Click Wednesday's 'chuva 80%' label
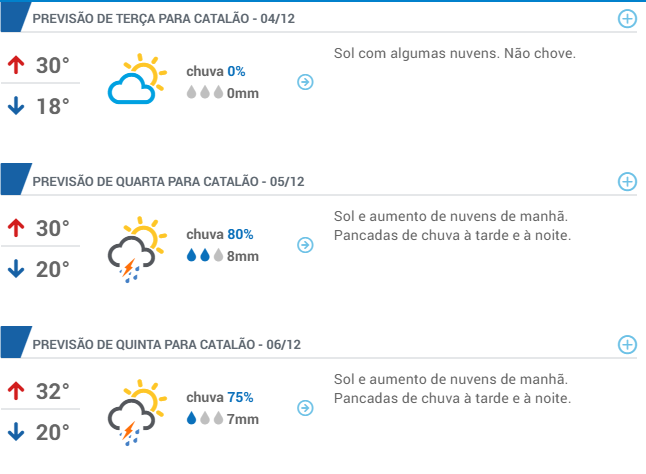Viewport: 646px width, 474px height. tap(219, 235)
